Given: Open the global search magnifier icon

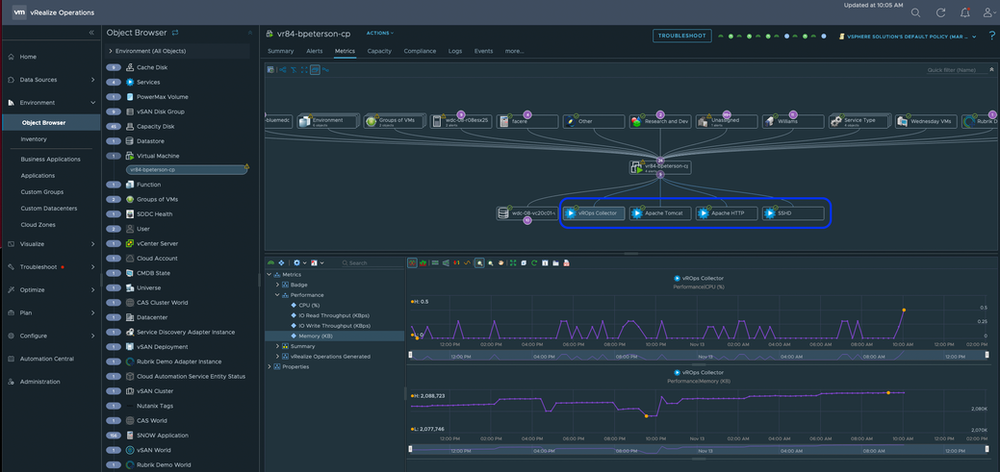Looking at the screenshot, I should point(915,12).
